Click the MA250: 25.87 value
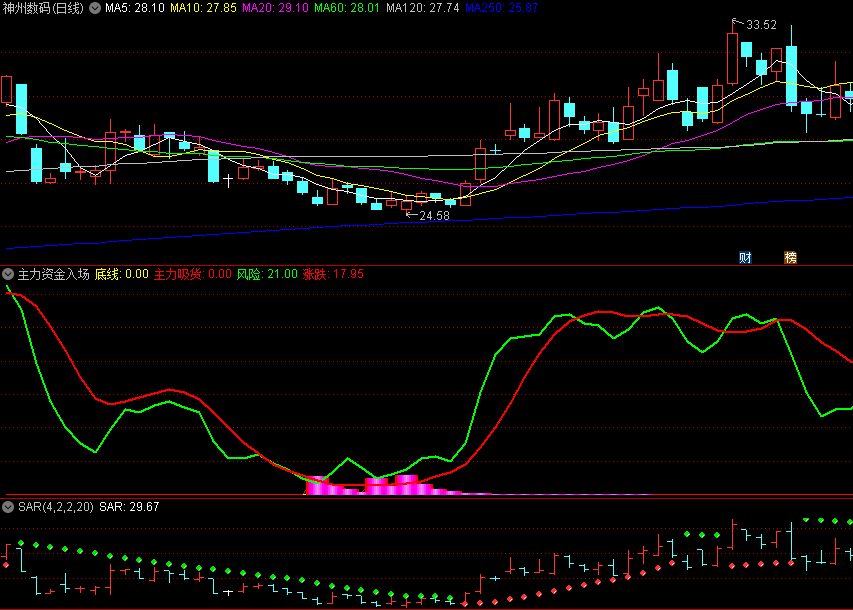The image size is (853, 610). 502,8
